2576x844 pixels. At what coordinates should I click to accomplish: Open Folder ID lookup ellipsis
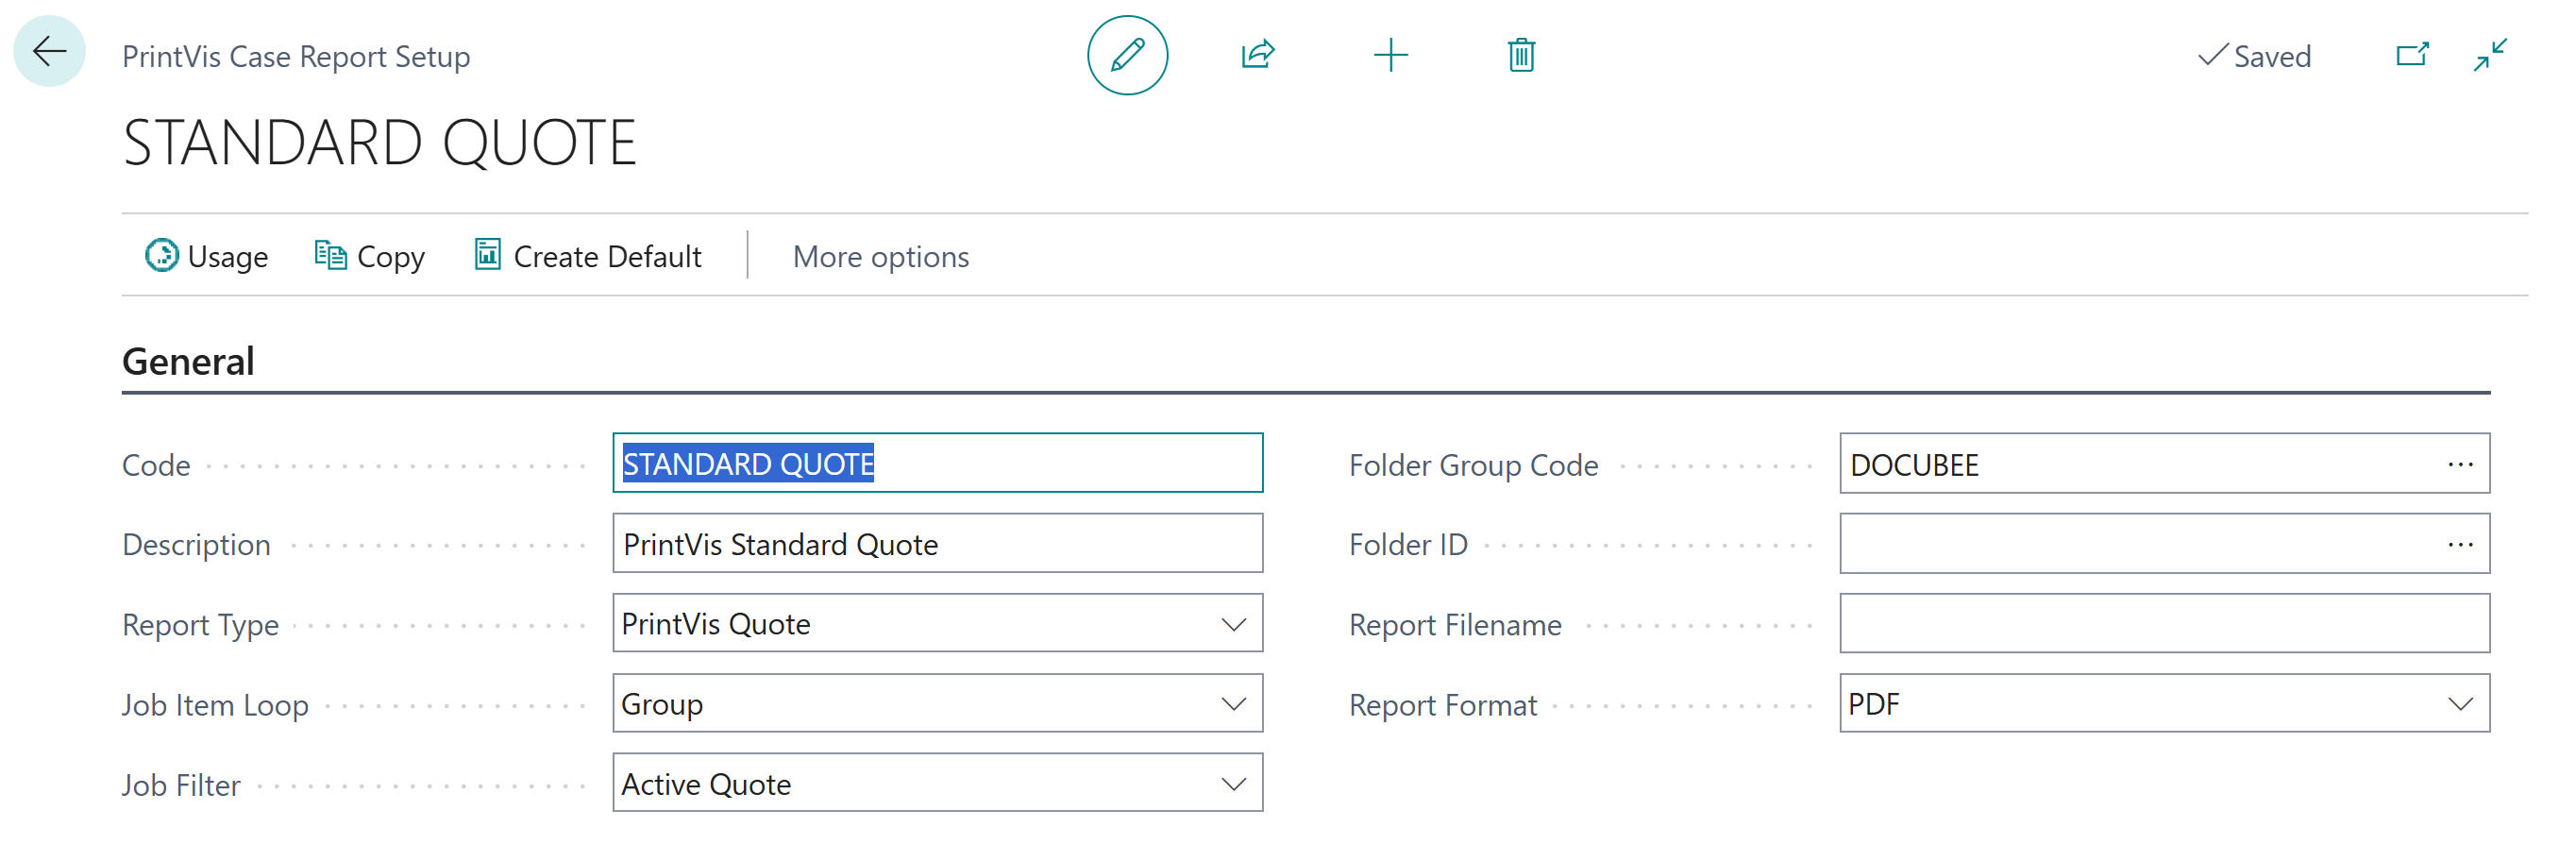coord(2460,544)
